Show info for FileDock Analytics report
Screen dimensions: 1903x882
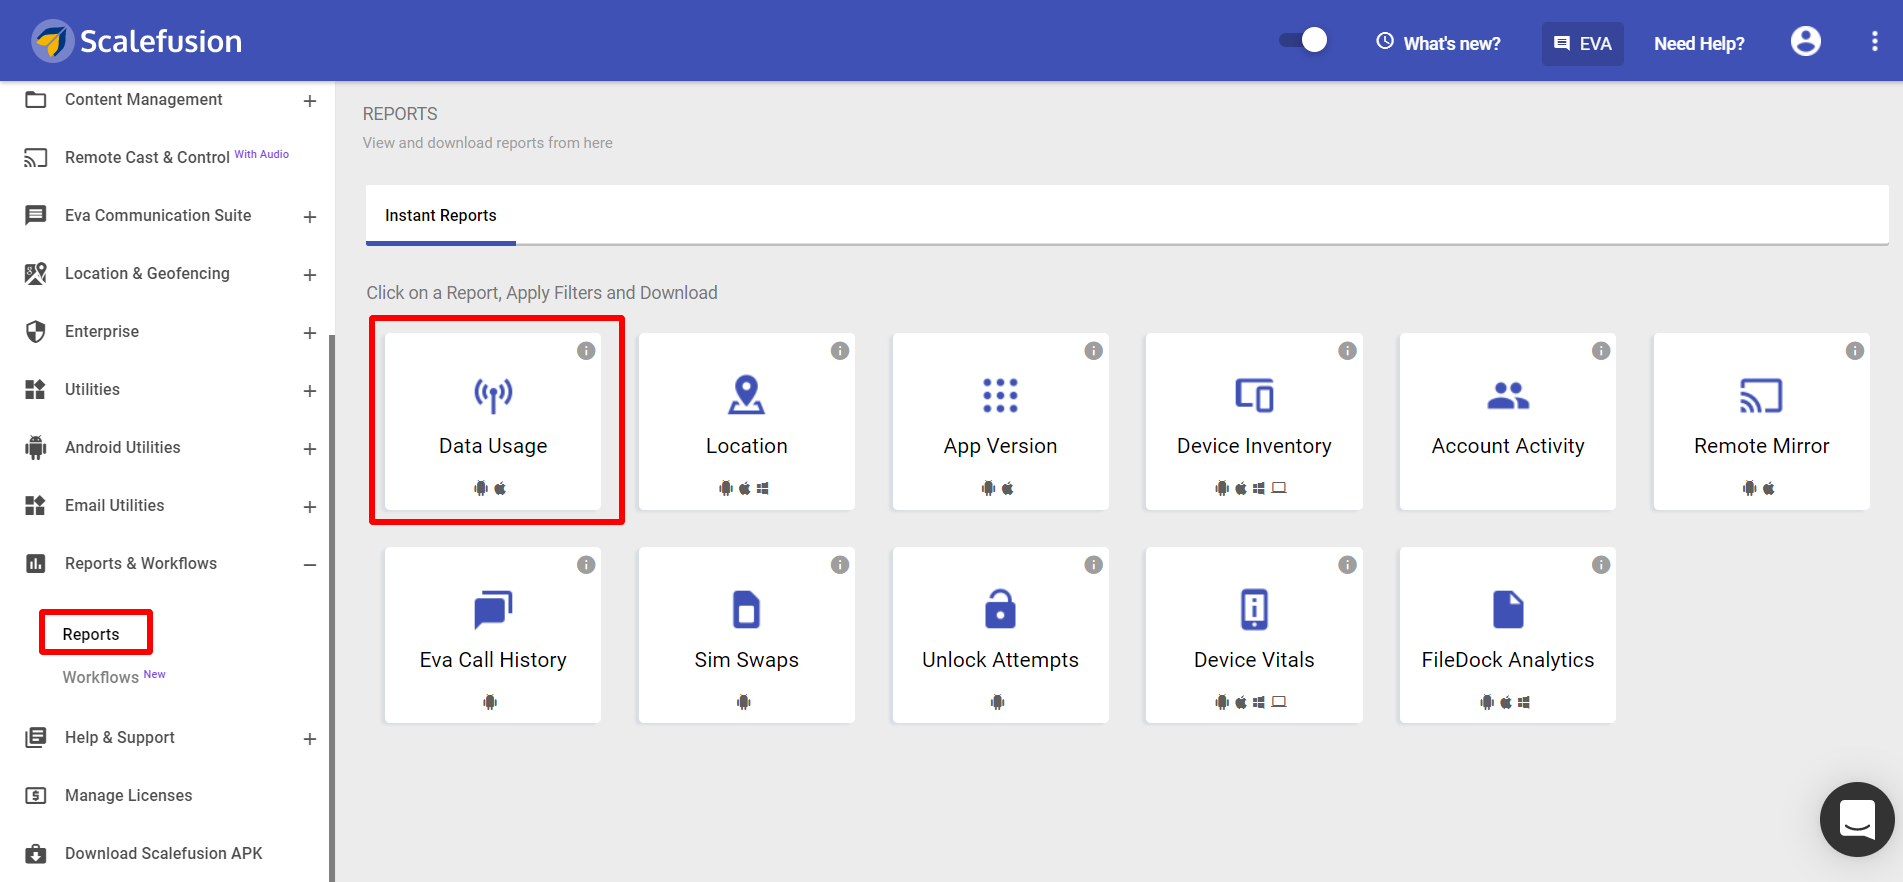pos(1601,565)
